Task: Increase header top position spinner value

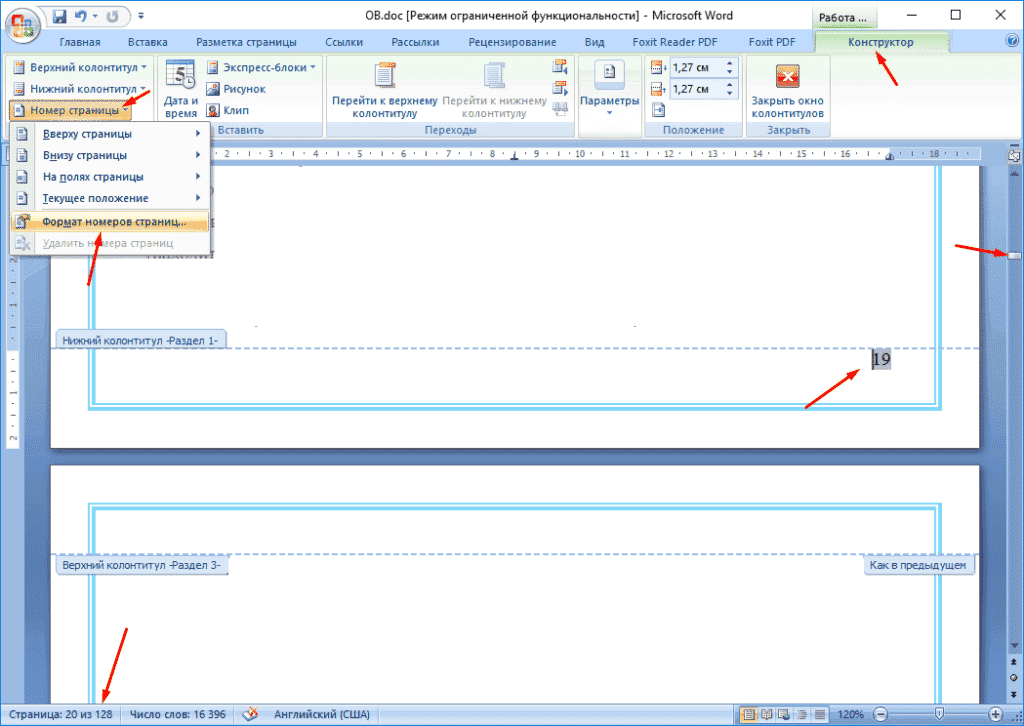Action: [729, 63]
